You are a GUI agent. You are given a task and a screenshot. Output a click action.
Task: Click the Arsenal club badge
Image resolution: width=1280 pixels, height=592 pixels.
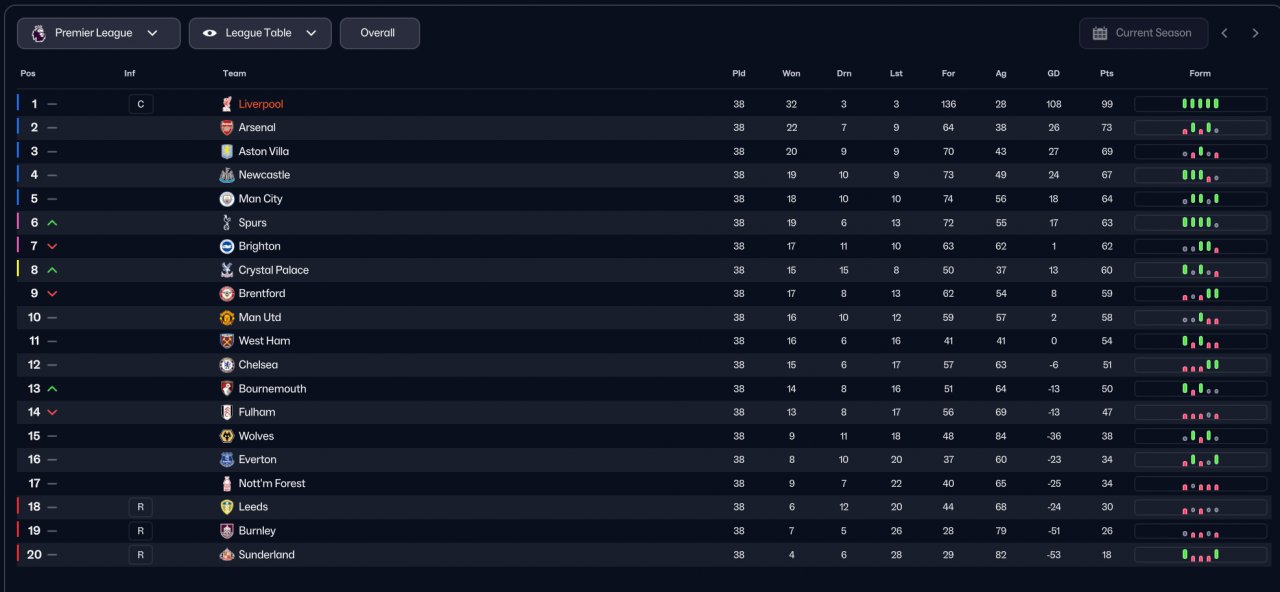pos(227,128)
